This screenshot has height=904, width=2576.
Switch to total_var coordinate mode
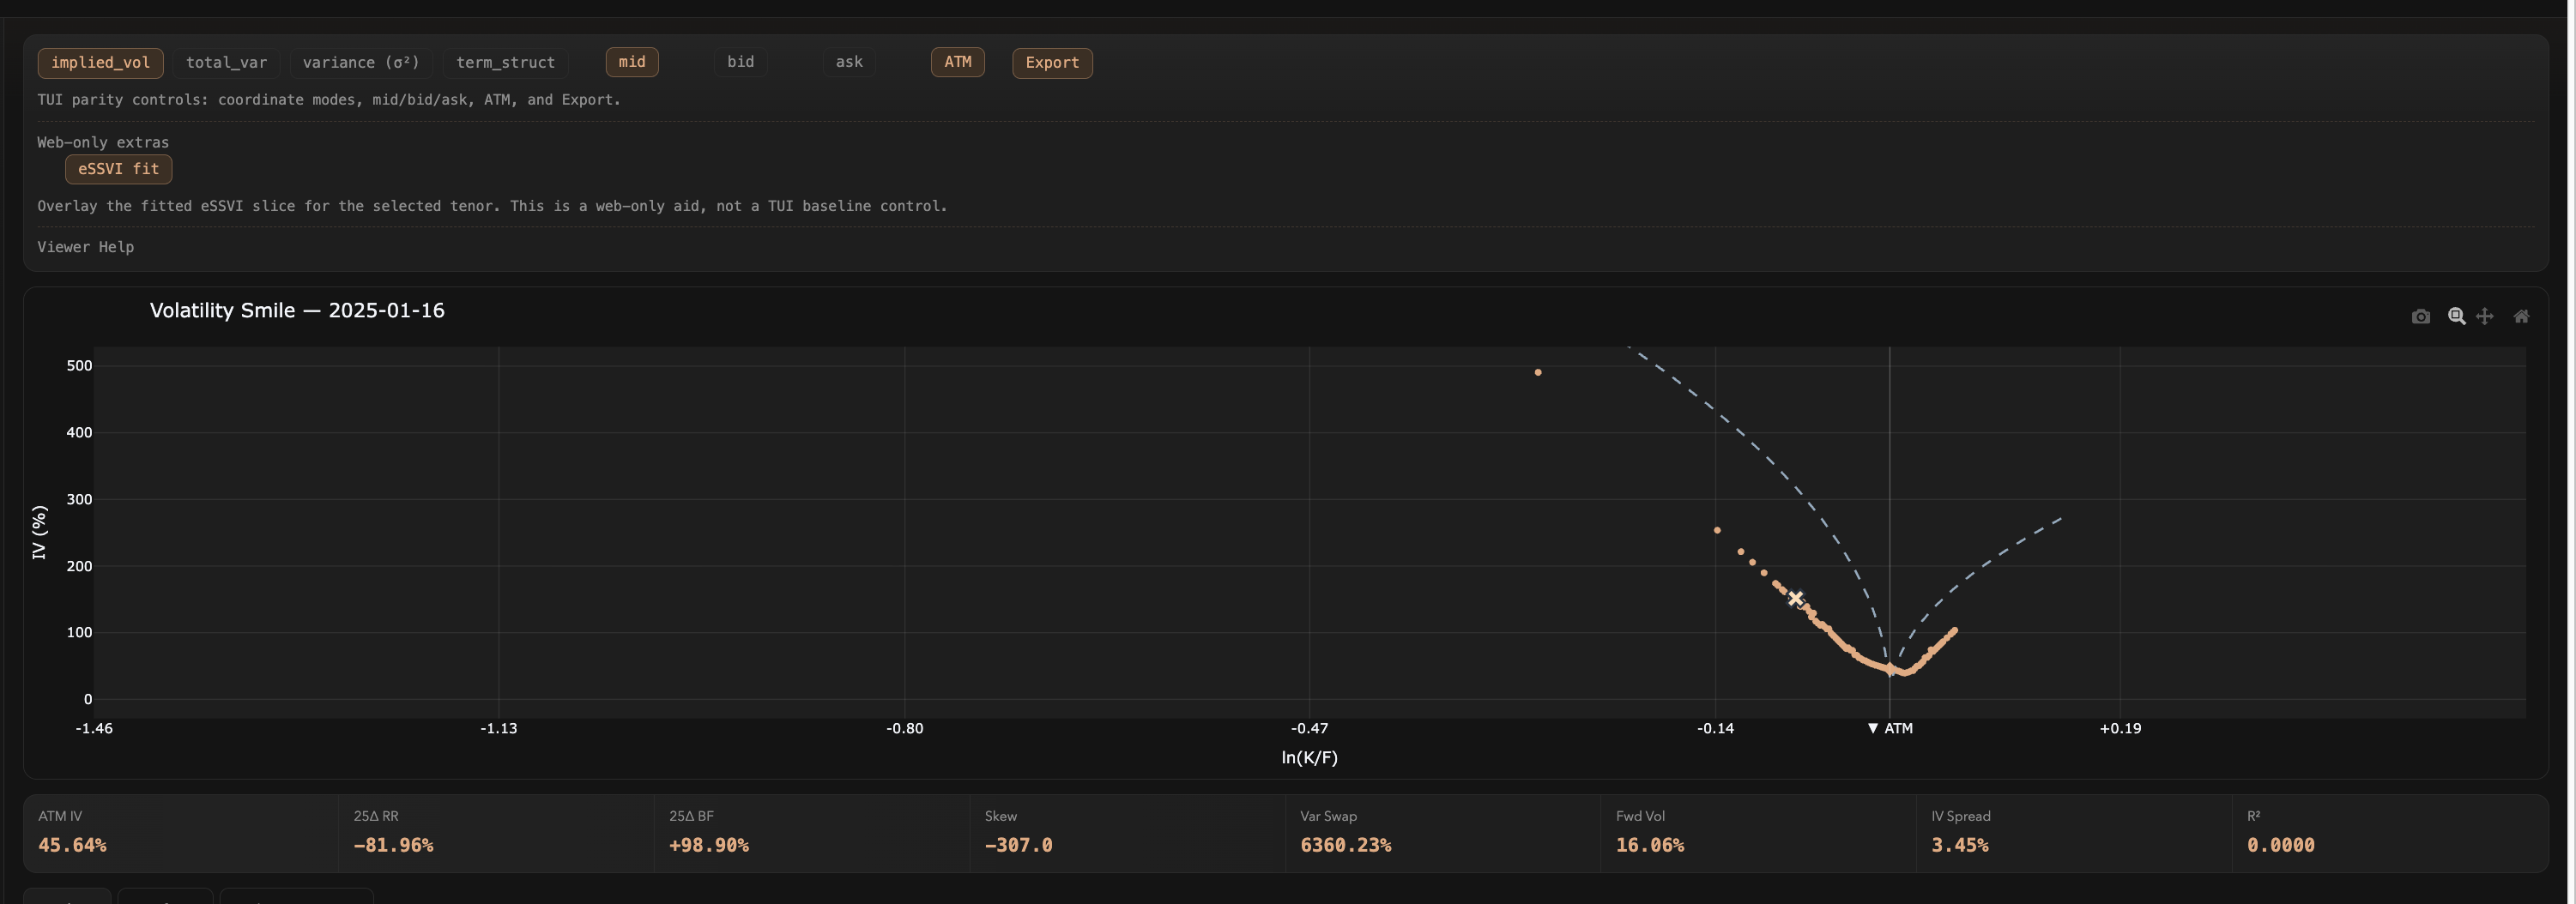[226, 63]
